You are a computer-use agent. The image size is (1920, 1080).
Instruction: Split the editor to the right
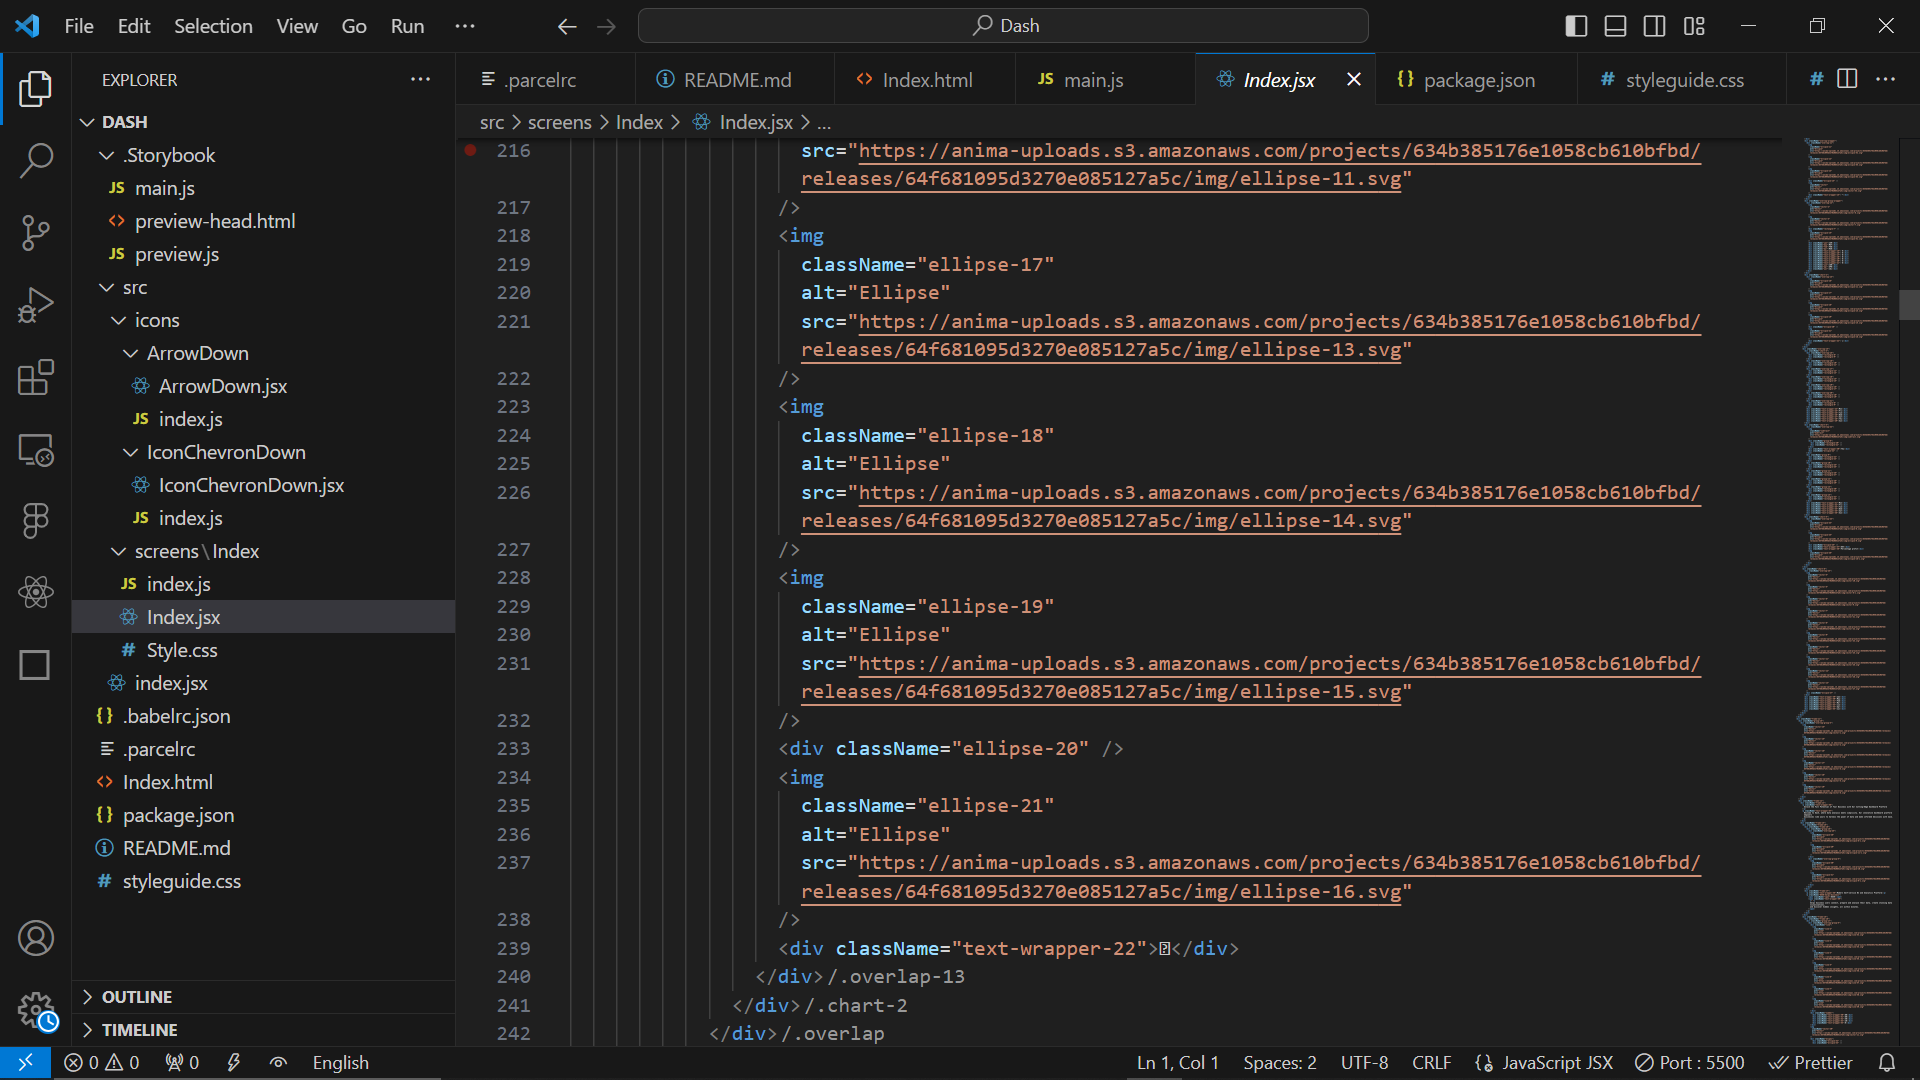pyautogui.click(x=1847, y=79)
